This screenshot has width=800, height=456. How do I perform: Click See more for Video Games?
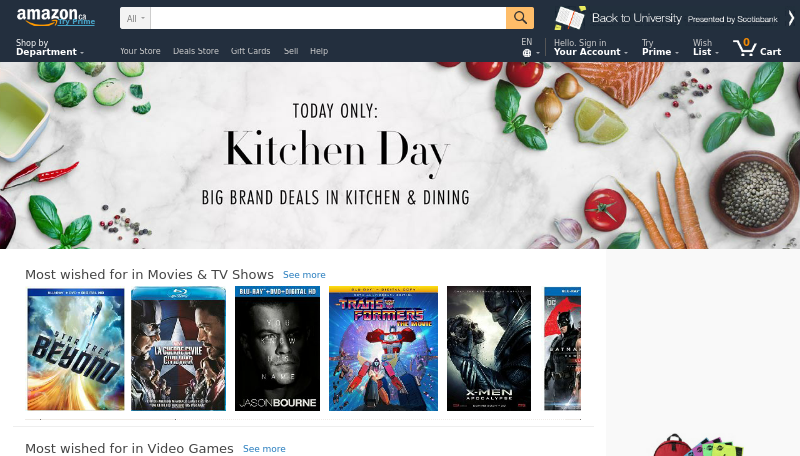264,449
